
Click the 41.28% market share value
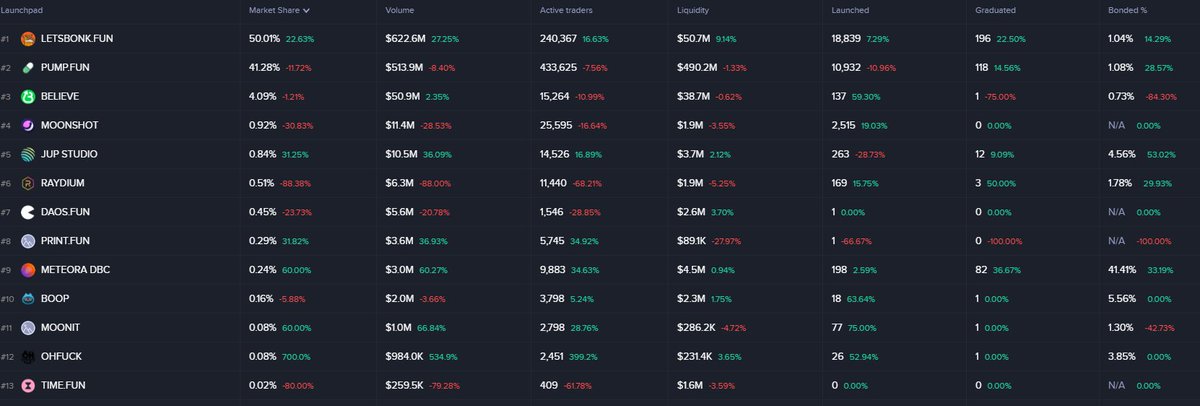(x=265, y=68)
